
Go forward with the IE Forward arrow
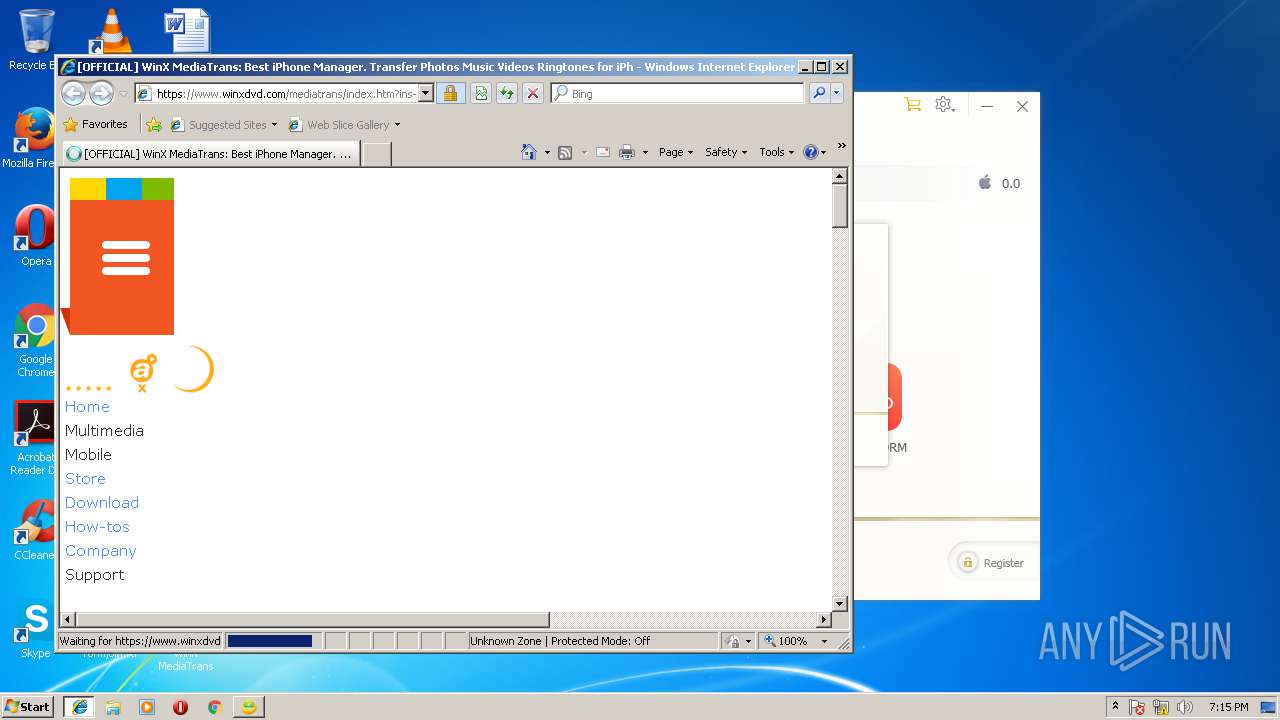pyautogui.click(x=101, y=93)
